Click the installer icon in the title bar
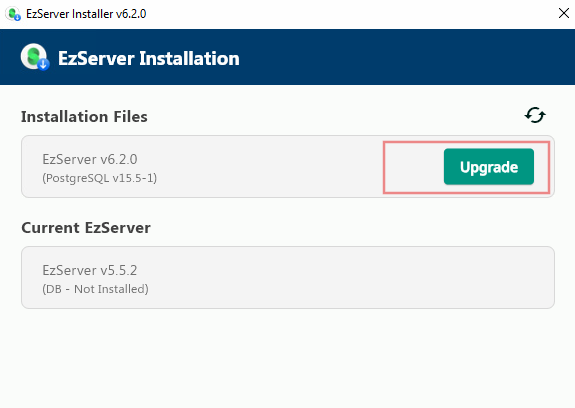The image size is (575, 408). pyautogui.click(x=14, y=14)
